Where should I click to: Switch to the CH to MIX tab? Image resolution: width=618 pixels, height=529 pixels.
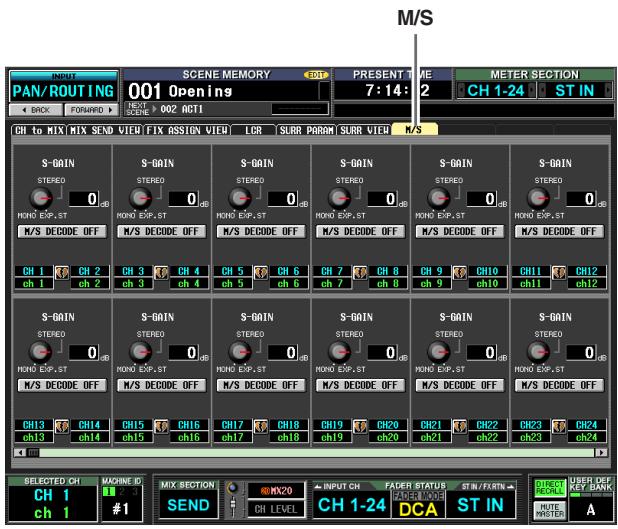[39, 130]
